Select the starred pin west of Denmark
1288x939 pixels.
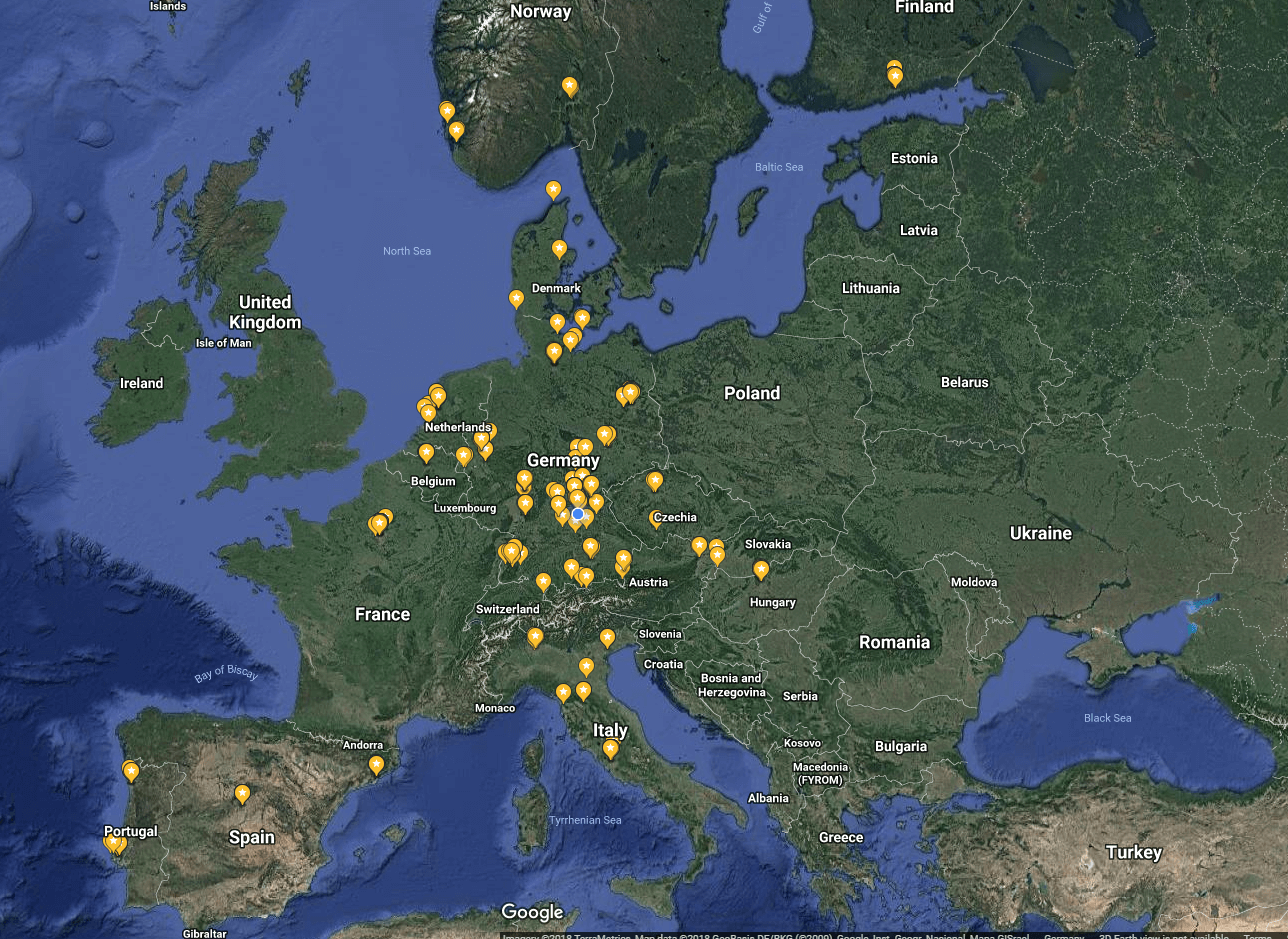[516, 298]
